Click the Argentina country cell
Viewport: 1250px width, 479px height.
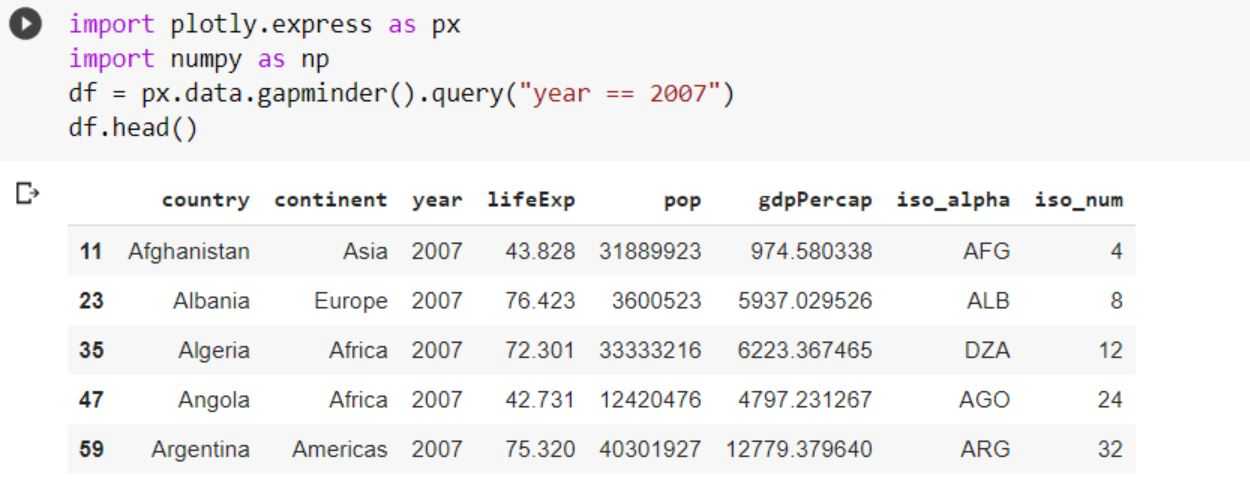click(x=200, y=449)
